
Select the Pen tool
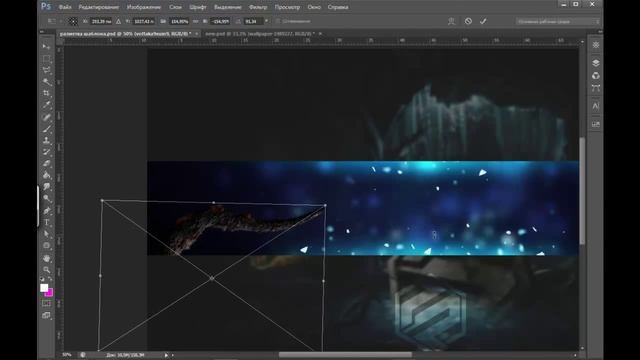tap(47, 211)
